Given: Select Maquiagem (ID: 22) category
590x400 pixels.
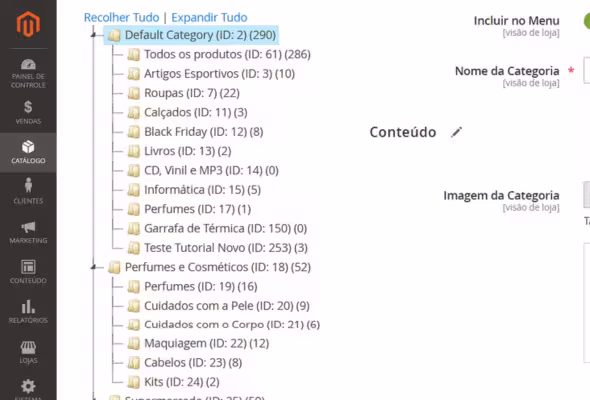Looking at the screenshot, I should coord(207,343).
